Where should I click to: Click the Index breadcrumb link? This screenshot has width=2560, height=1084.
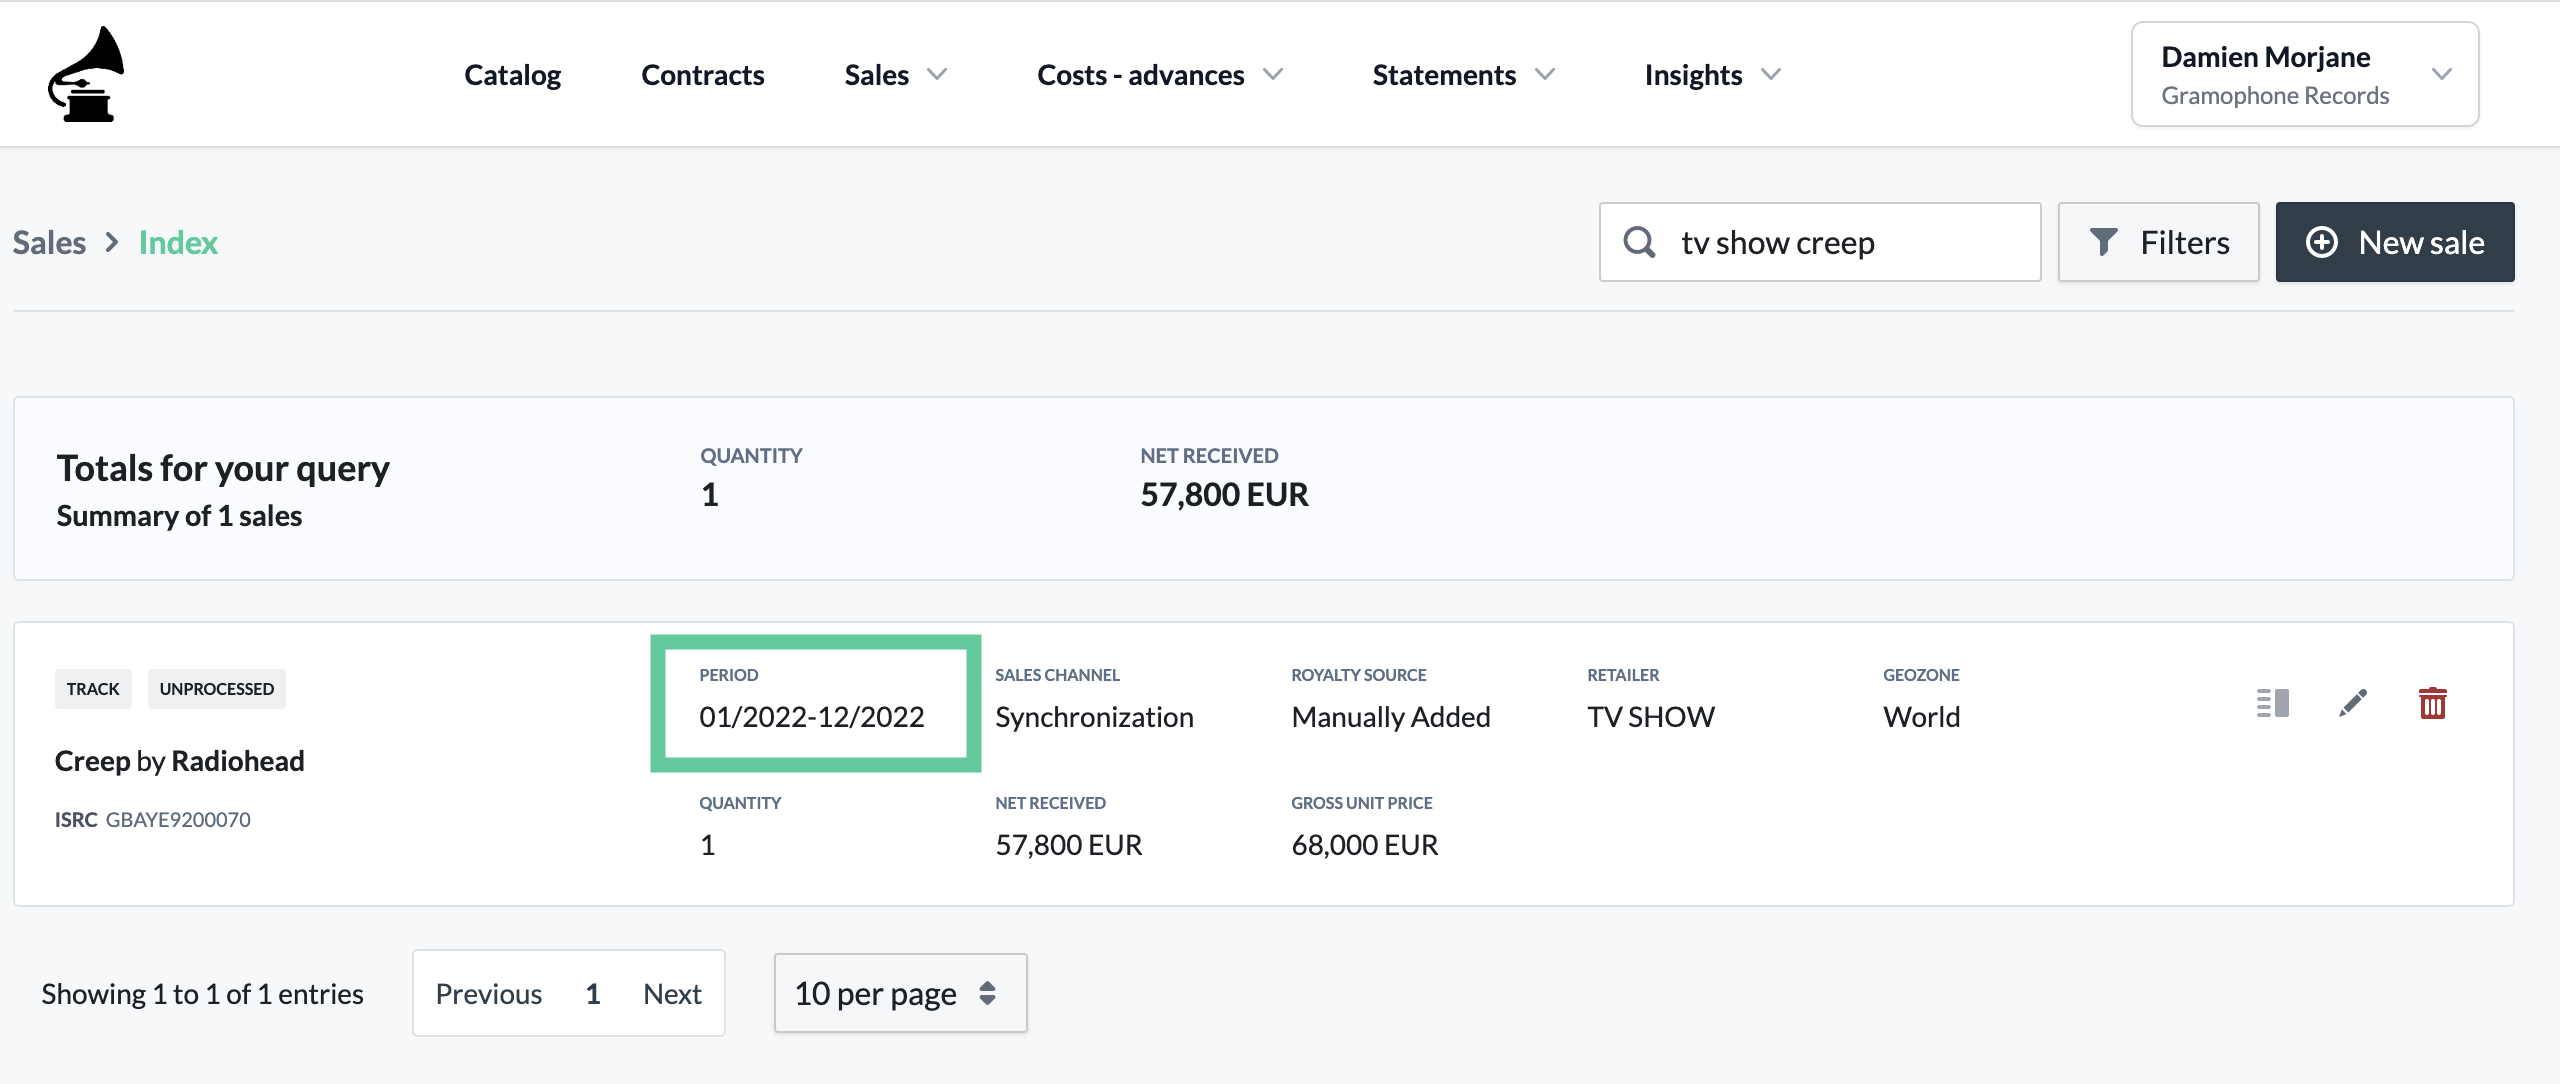[x=178, y=242]
